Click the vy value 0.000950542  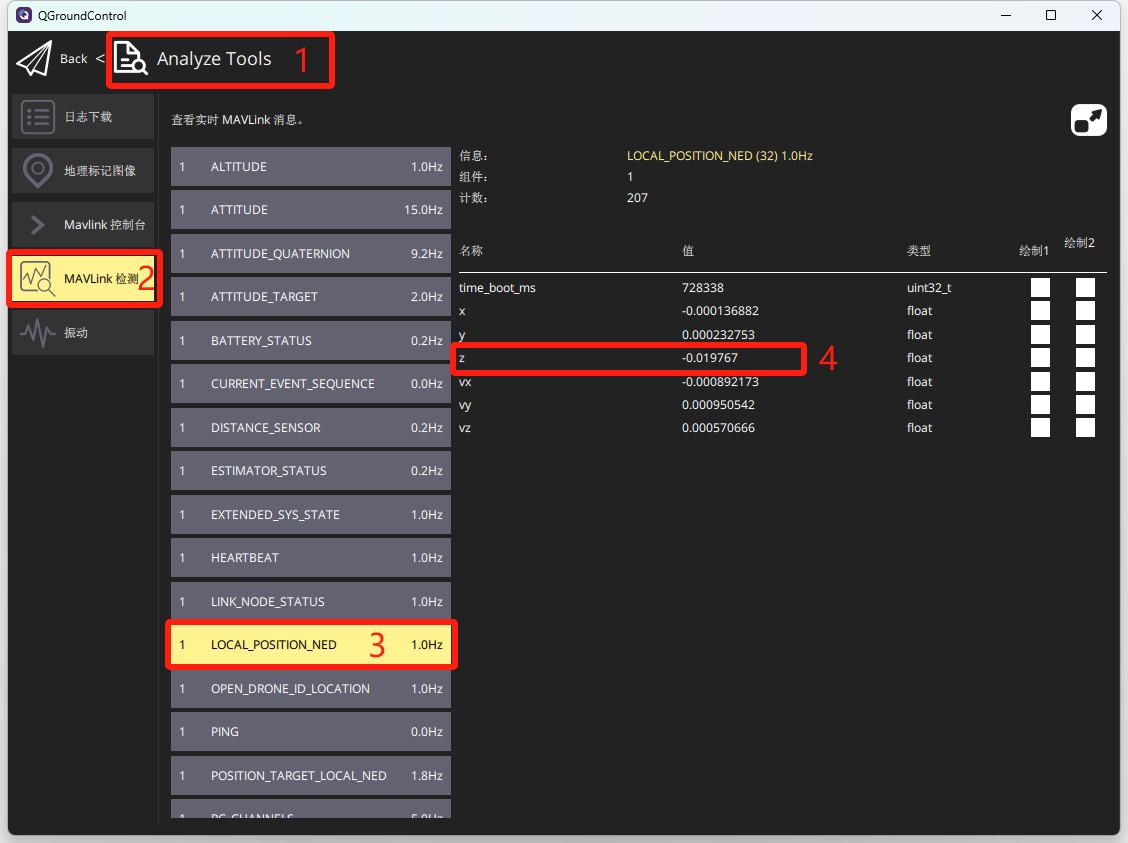718,404
